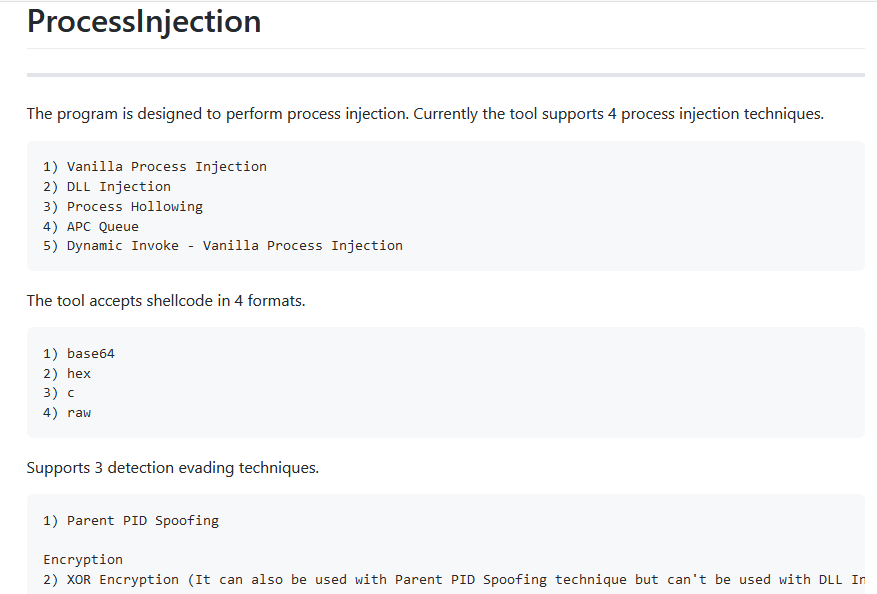Click the Supports 3 detection evading techniques text
877x594 pixels.
click(x=173, y=468)
